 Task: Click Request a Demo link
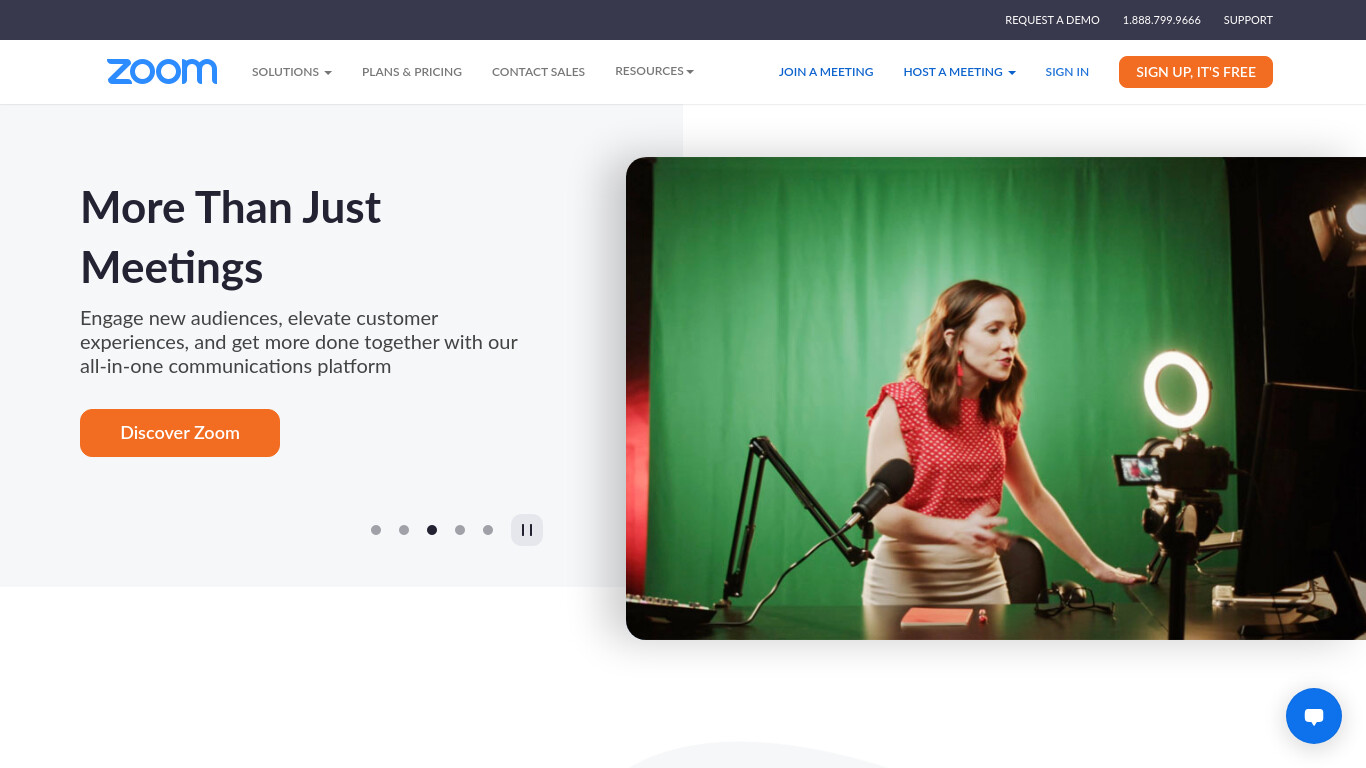click(1052, 20)
